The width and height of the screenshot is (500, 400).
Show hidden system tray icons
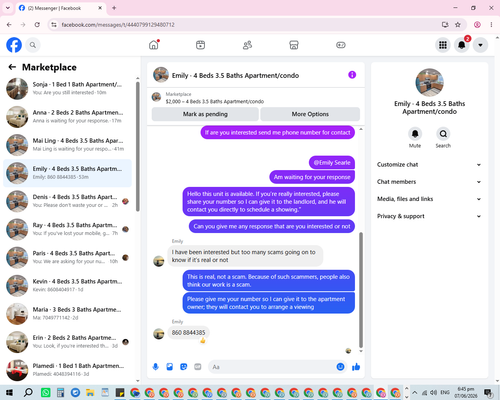tap(415, 393)
